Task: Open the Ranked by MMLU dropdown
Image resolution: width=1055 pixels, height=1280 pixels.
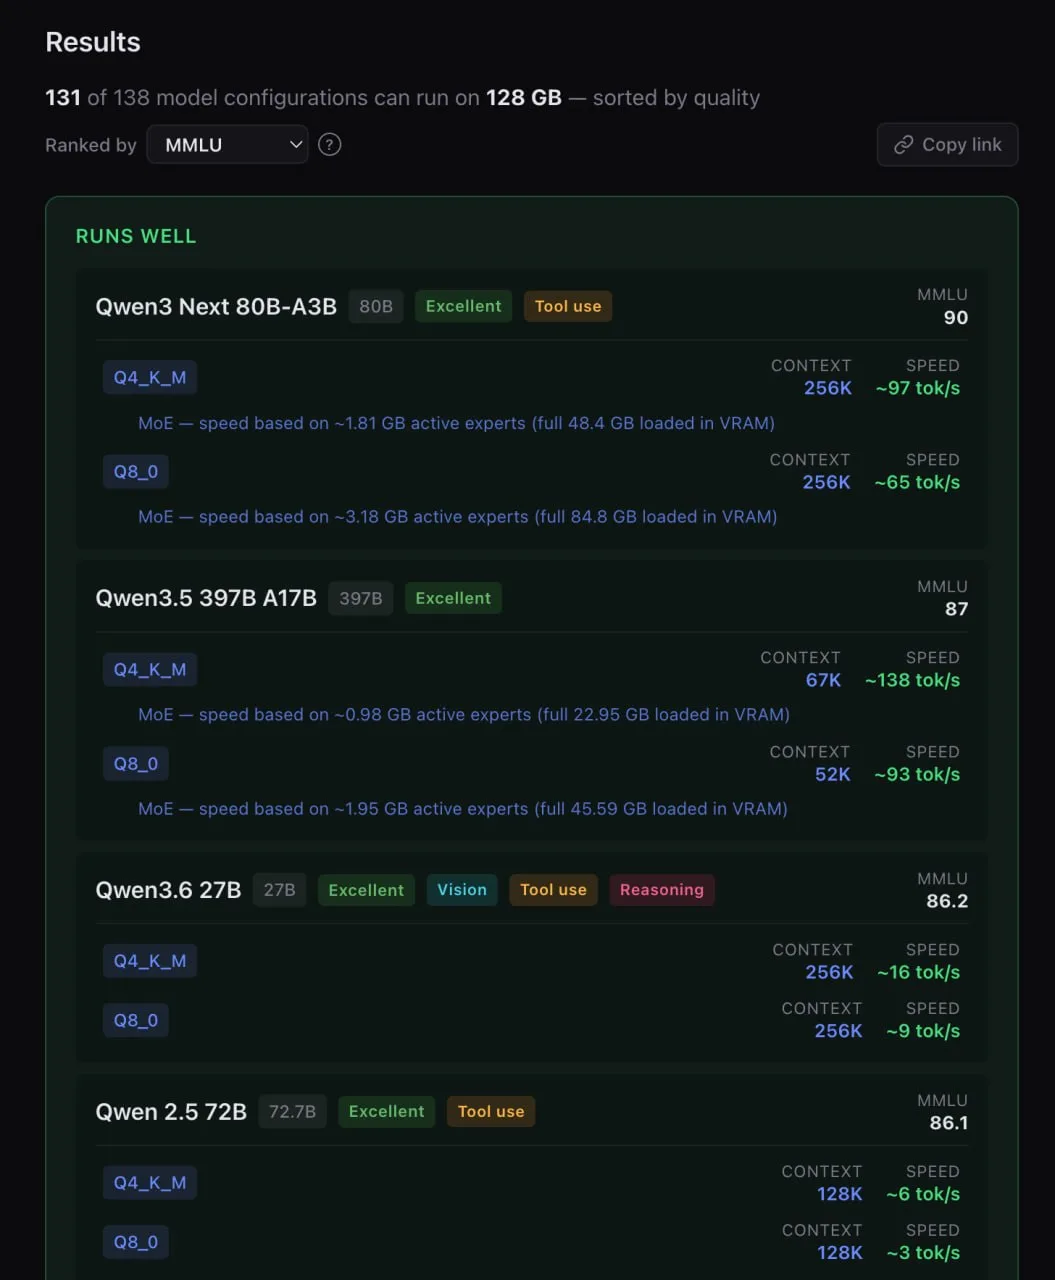Action: 227,145
